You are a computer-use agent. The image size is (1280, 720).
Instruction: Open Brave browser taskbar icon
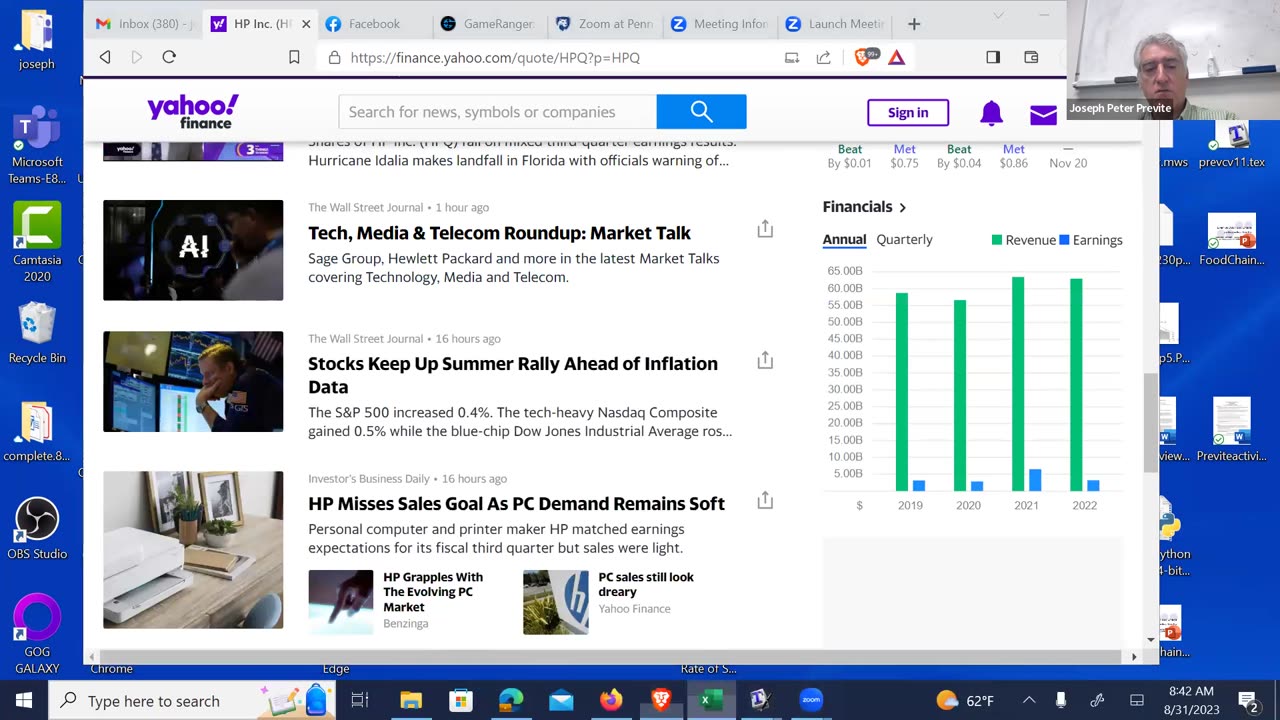[x=661, y=700]
